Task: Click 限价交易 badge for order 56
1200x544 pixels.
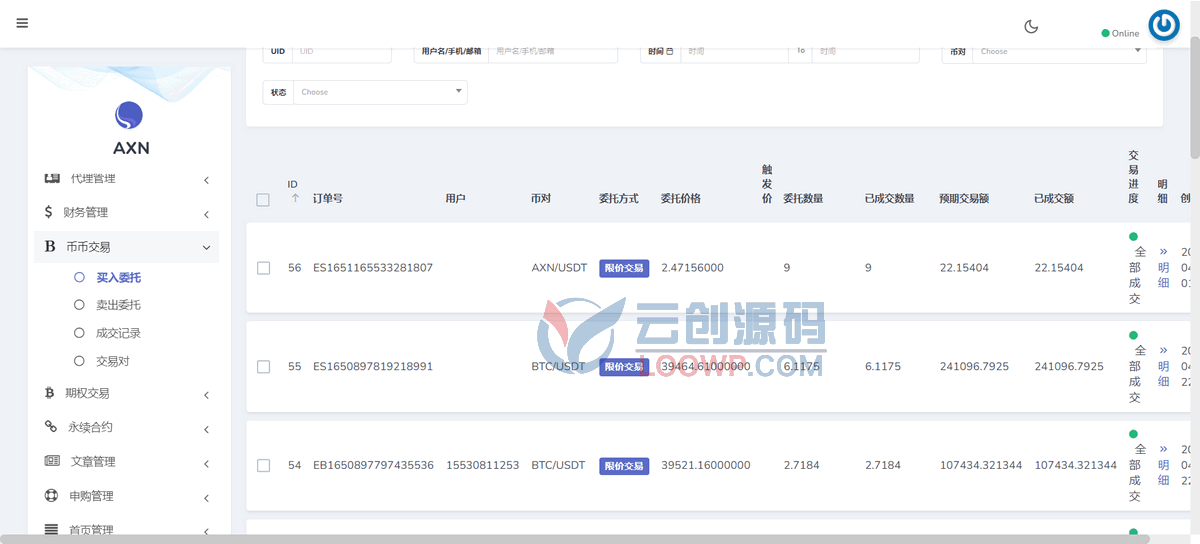Action: click(624, 268)
